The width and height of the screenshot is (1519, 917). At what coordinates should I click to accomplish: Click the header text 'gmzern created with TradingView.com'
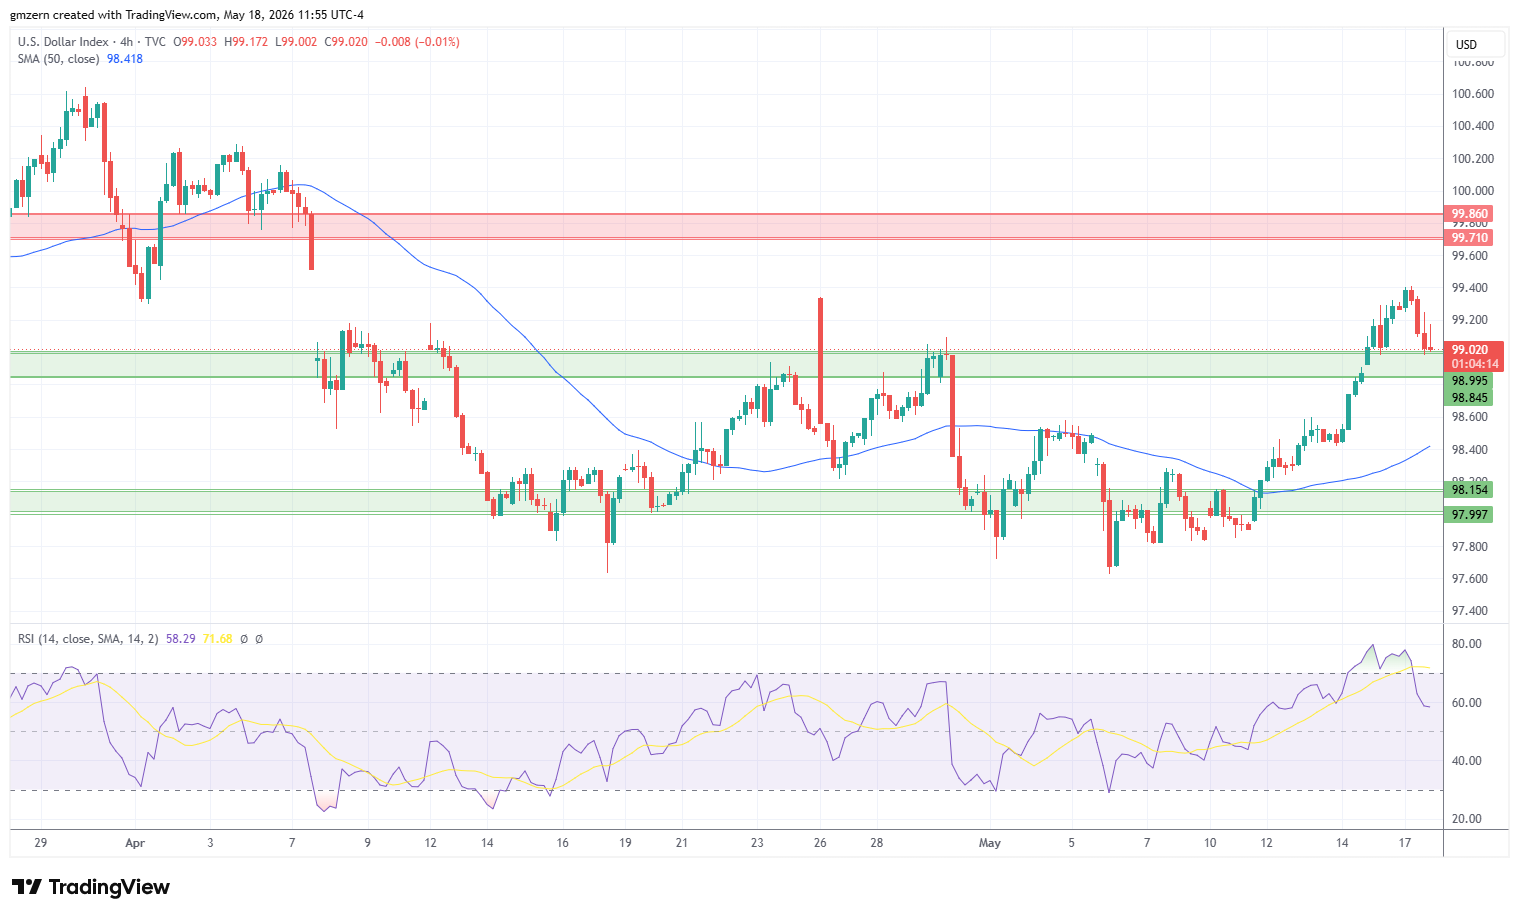[113, 15]
